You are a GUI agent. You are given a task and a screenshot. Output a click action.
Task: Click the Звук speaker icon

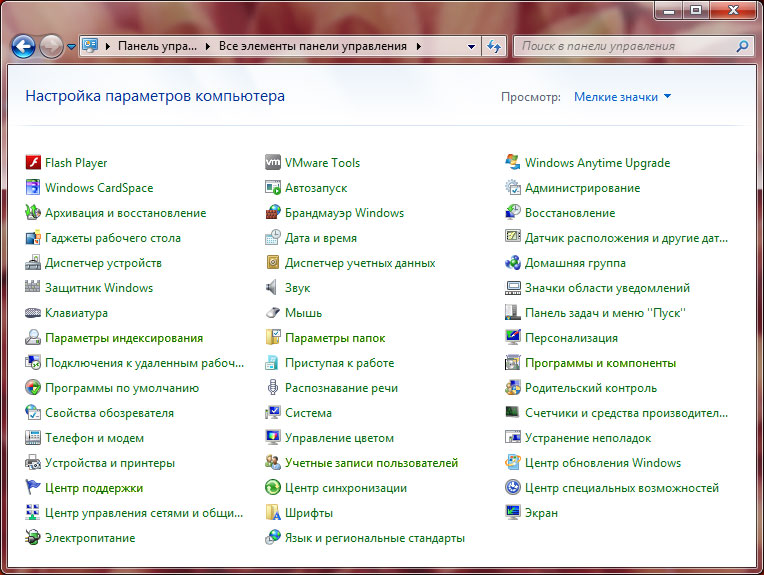point(272,288)
